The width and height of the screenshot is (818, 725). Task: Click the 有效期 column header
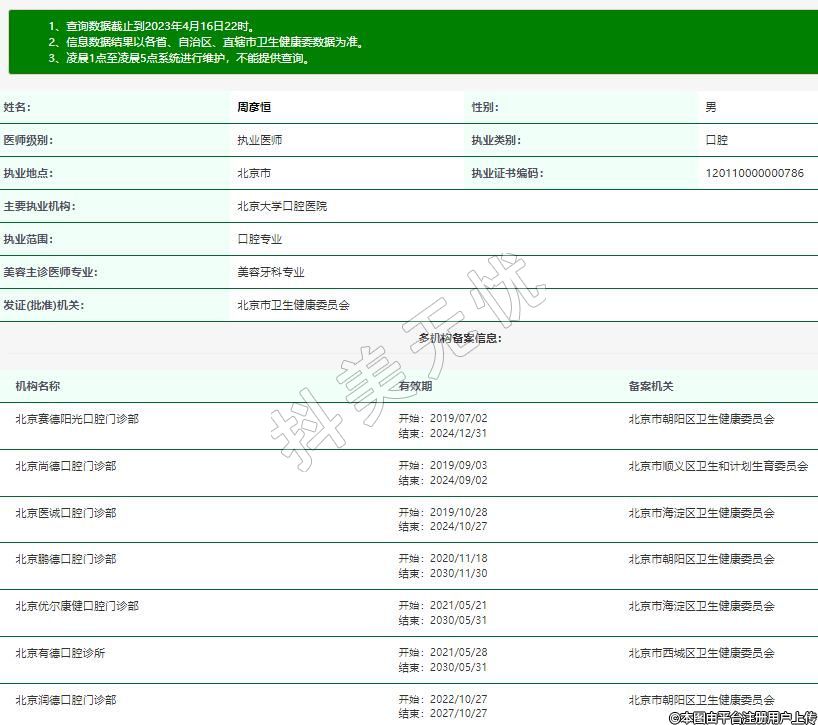click(415, 386)
